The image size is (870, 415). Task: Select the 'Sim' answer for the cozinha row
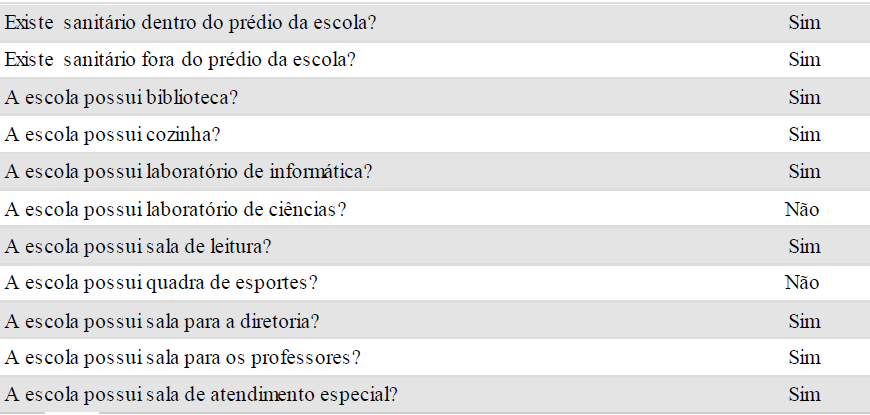click(804, 134)
